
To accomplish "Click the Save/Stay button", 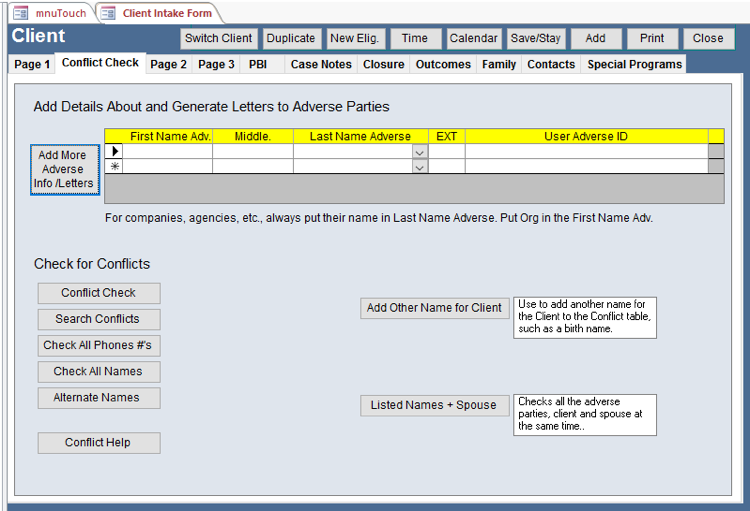I will click(535, 38).
